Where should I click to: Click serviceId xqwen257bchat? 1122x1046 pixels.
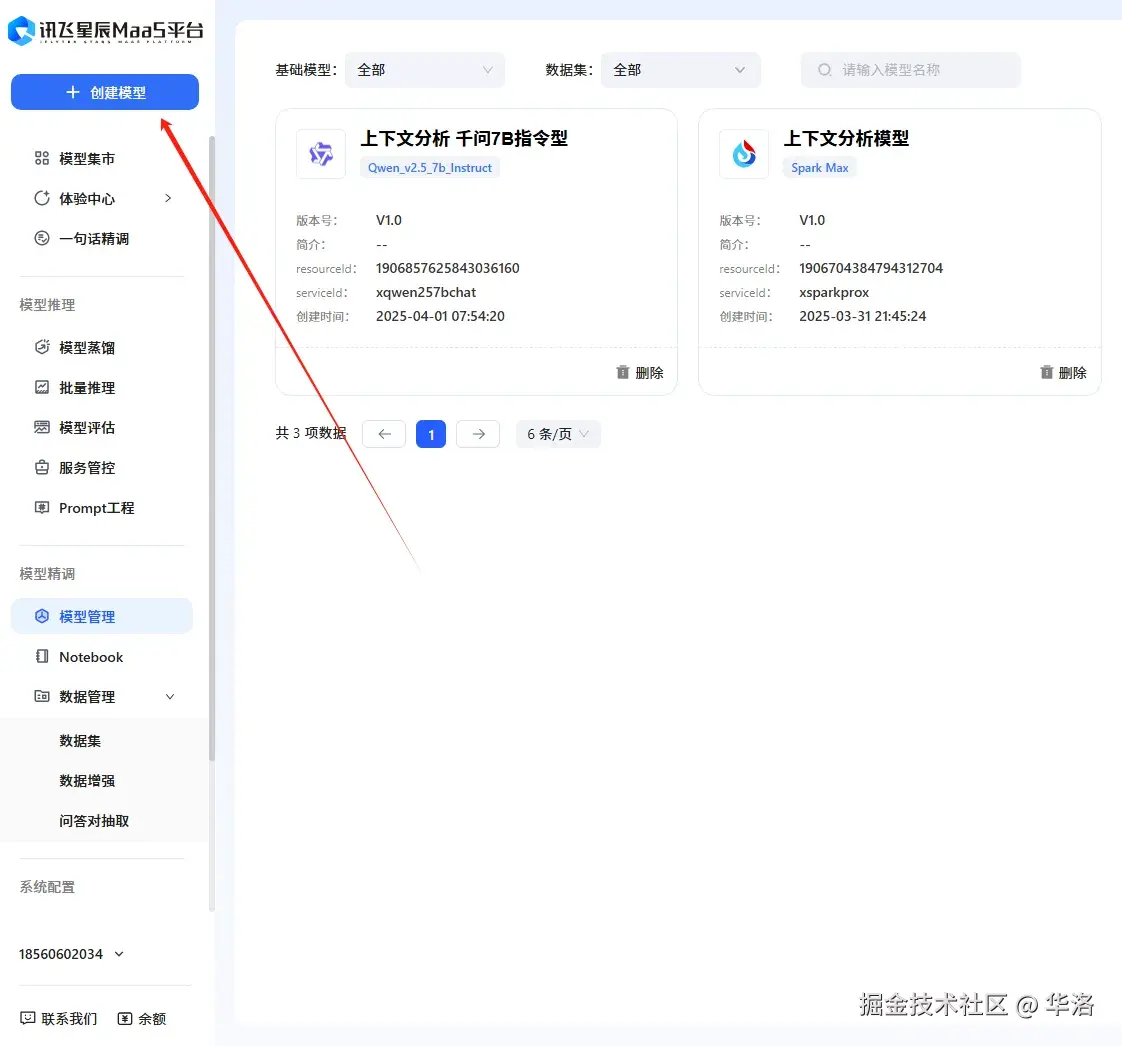point(426,293)
